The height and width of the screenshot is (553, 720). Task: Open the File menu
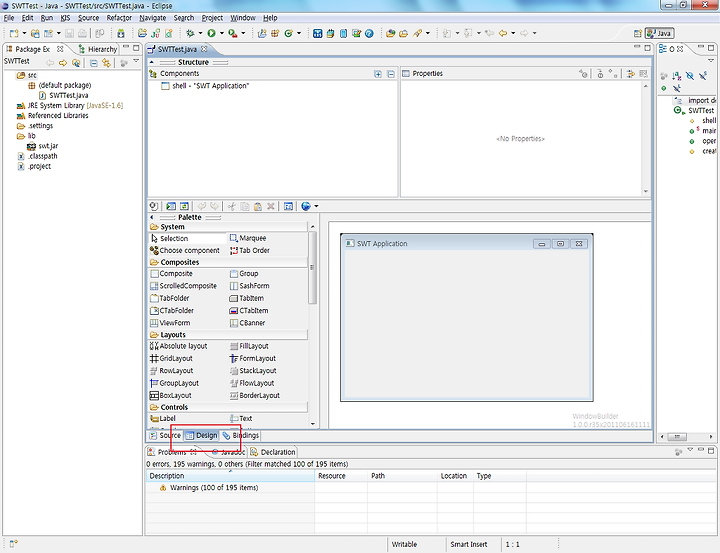tap(9, 18)
